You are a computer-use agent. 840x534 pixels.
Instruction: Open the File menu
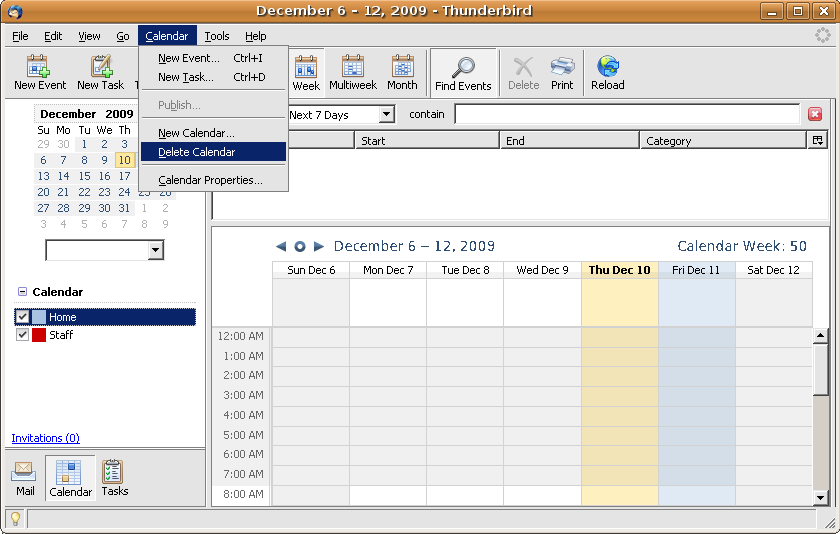click(20, 36)
